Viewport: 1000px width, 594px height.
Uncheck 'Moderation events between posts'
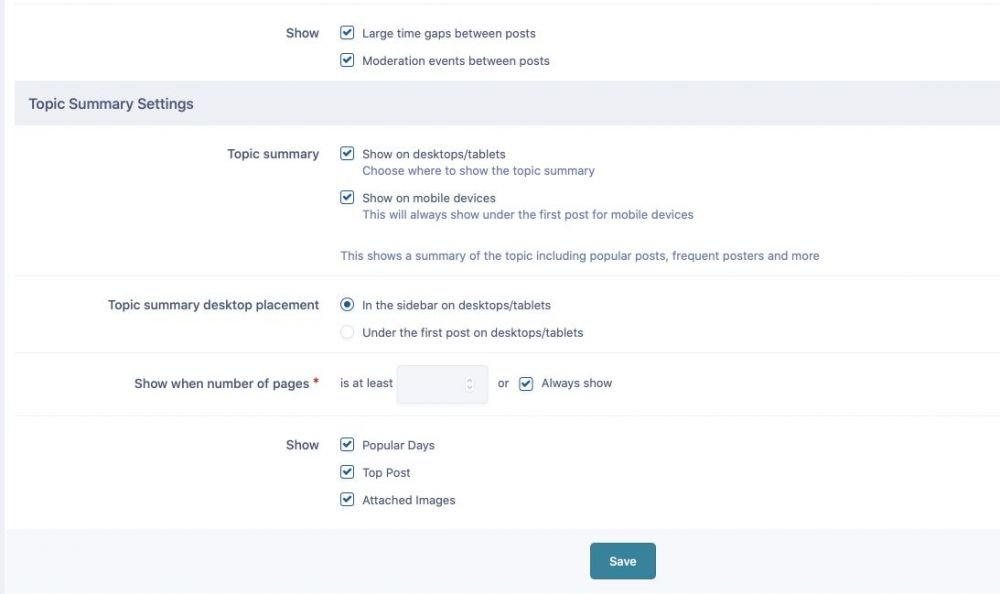pyautogui.click(x=347, y=59)
